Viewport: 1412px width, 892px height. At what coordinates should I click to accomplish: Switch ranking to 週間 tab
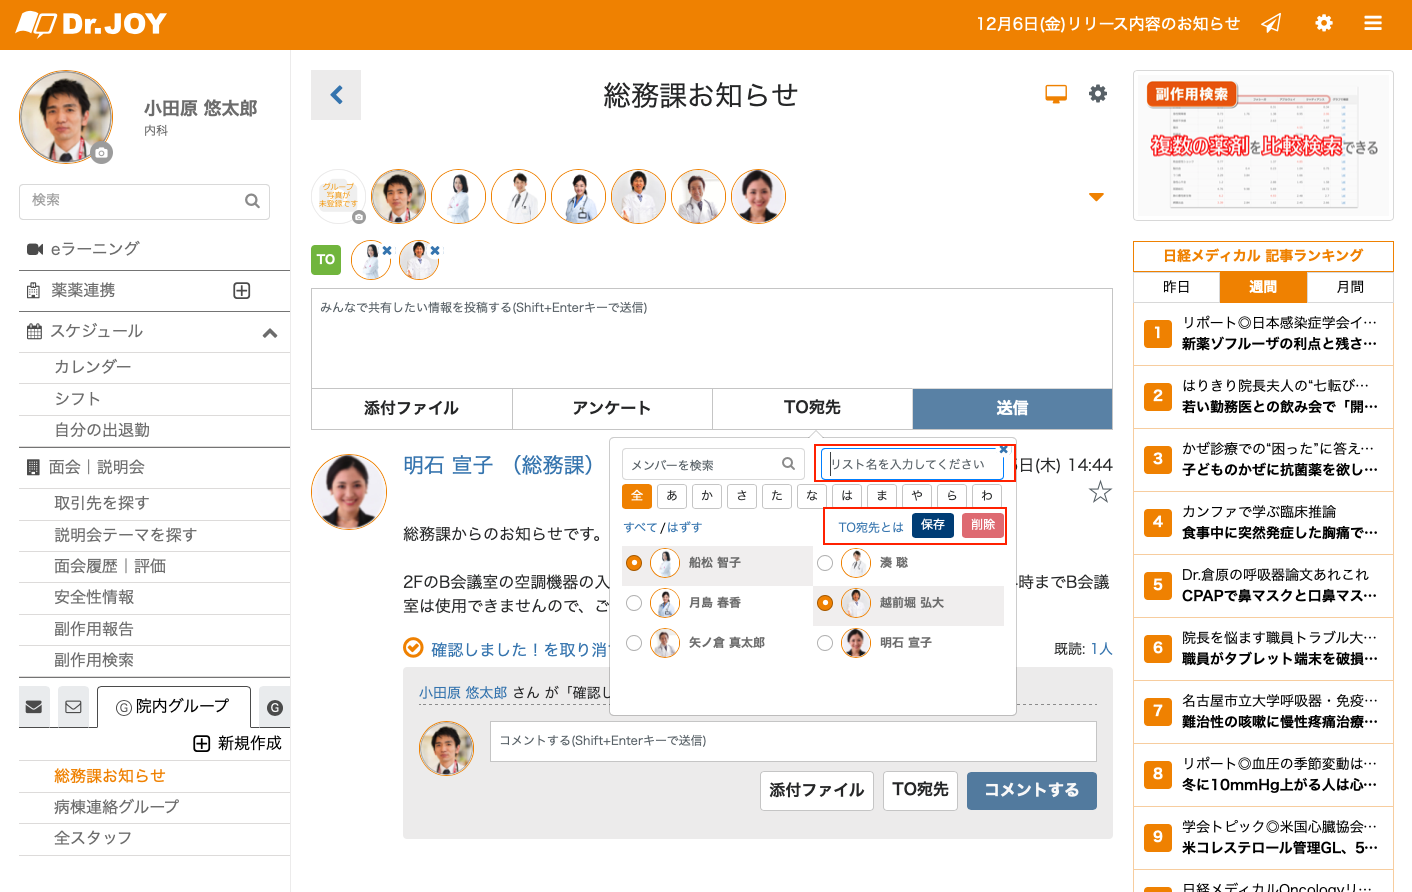coord(1263,287)
